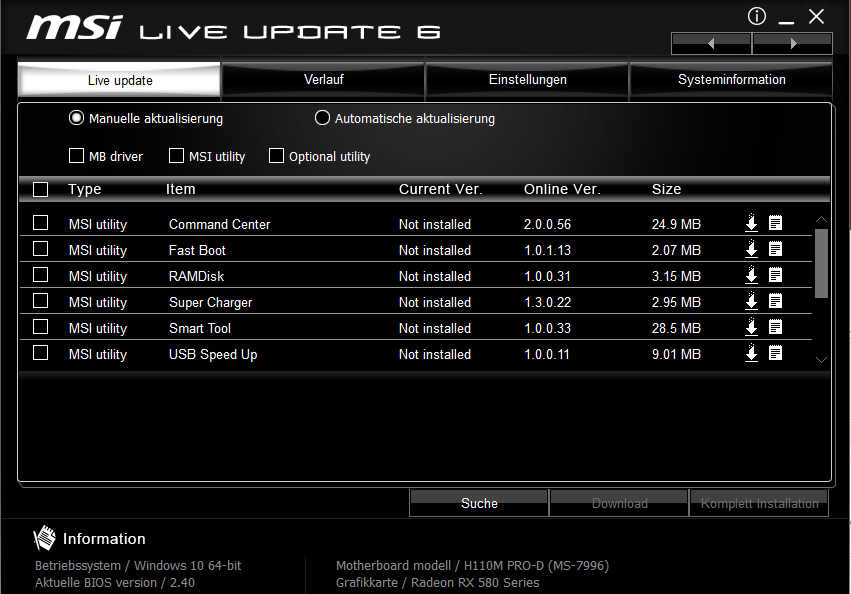Click the 28.5 MB size value

[x=676, y=328]
